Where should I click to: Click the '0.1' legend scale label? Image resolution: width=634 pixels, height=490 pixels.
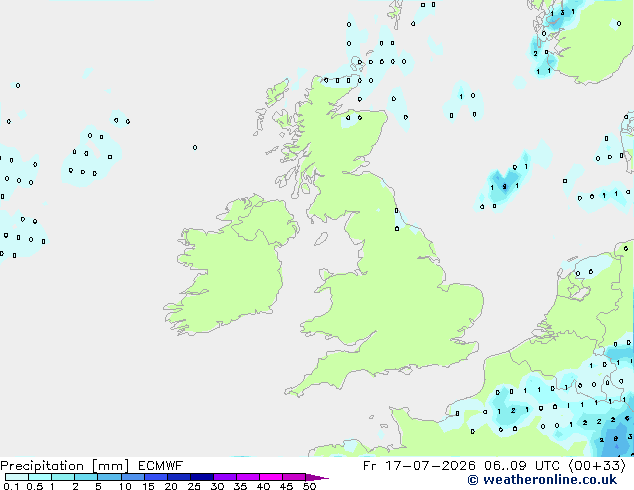11,486
